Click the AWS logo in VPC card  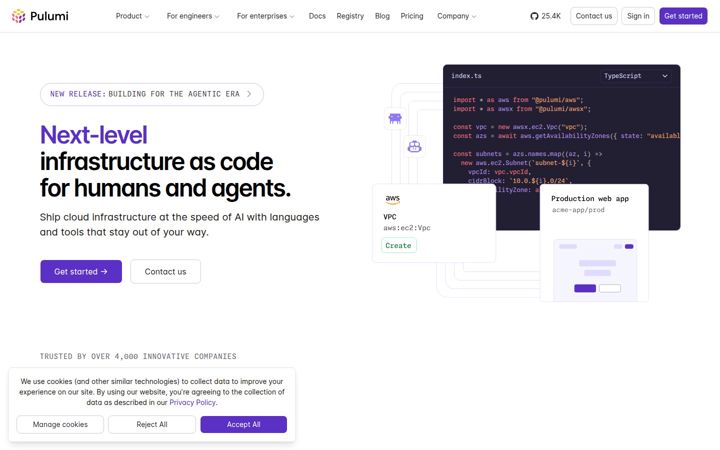pos(393,199)
